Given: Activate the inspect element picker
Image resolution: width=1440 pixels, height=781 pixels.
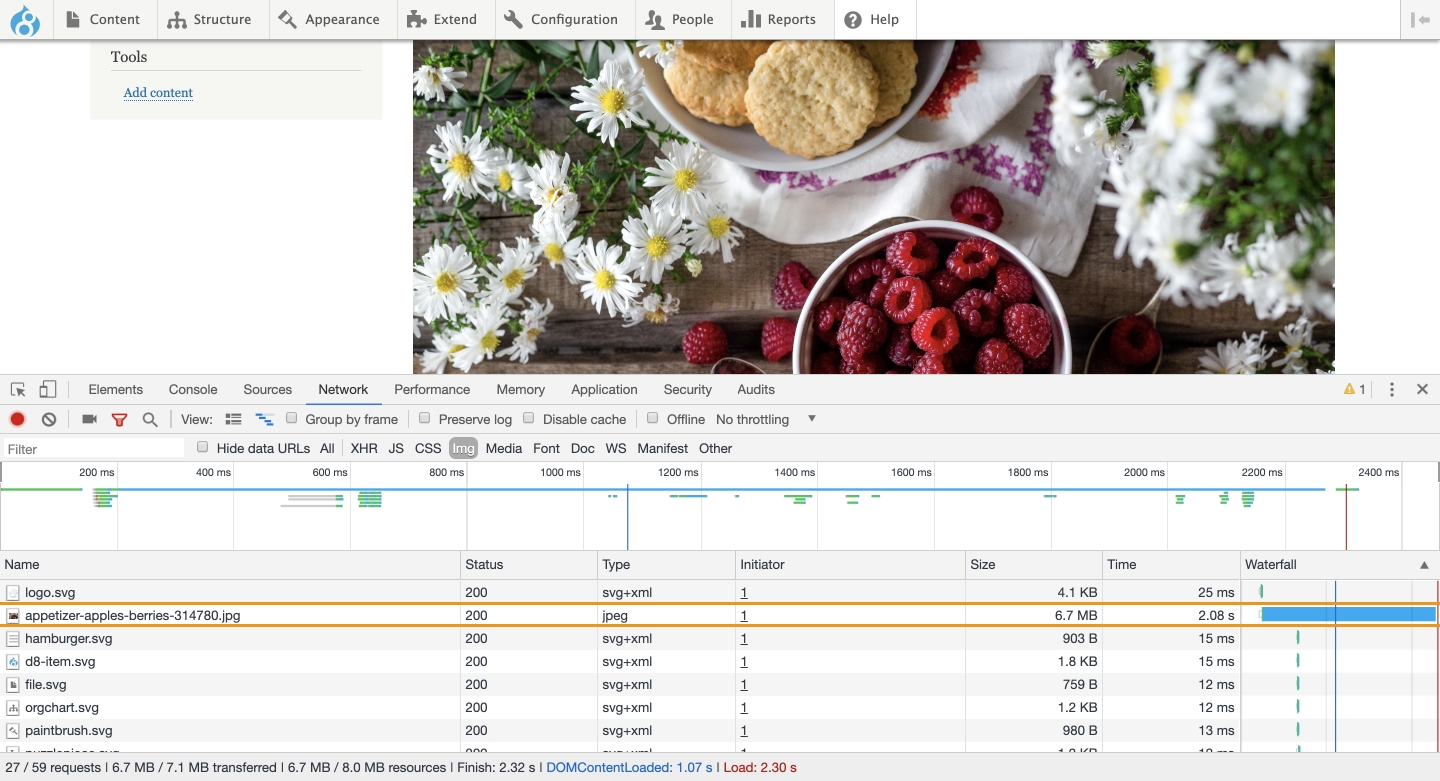Looking at the screenshot, I should pyautogui.click(x=18, y=390).
